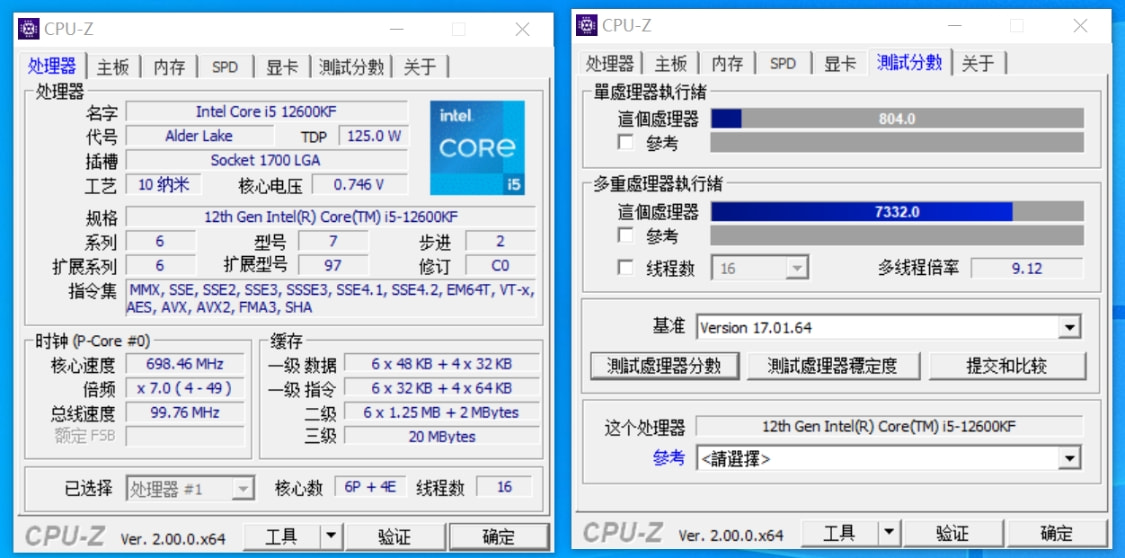Click the 三级 cache value 20 MBytes
Image resolution: width=1125 pixels, height=558 pixels.
pos(442,436)
